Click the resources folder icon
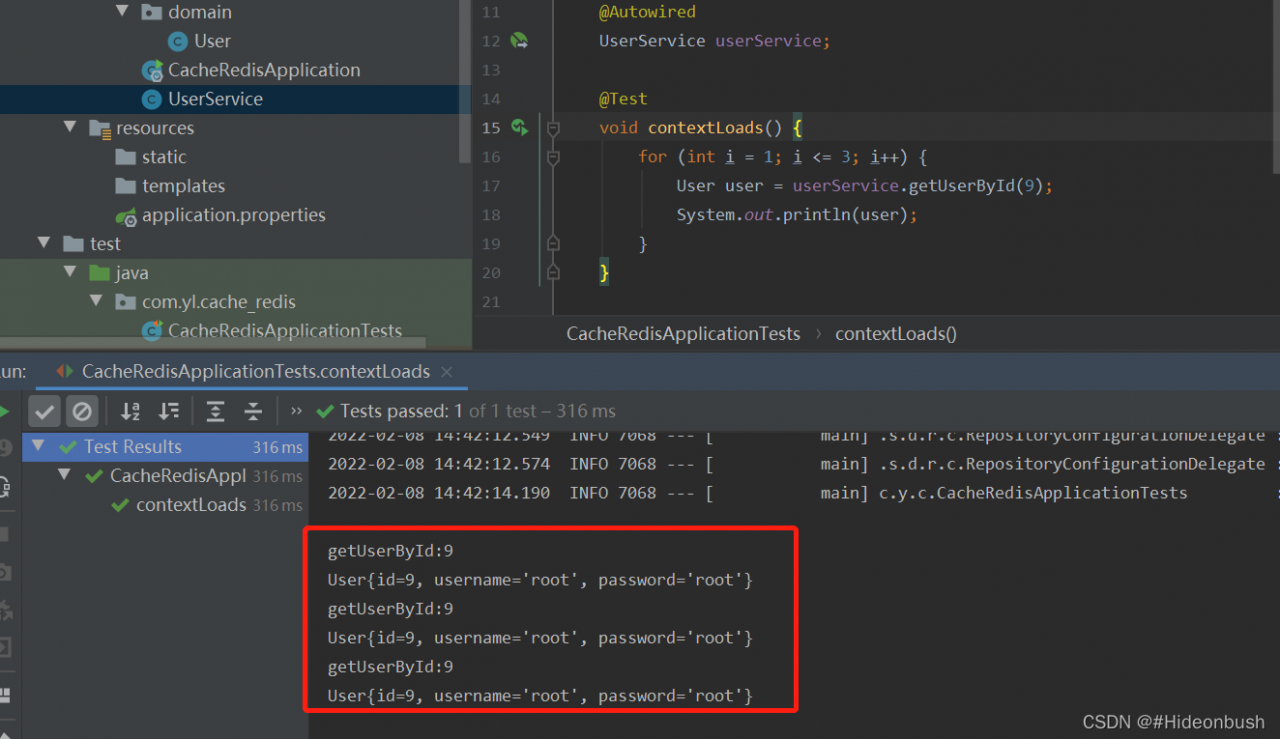 tap(99, 128)
